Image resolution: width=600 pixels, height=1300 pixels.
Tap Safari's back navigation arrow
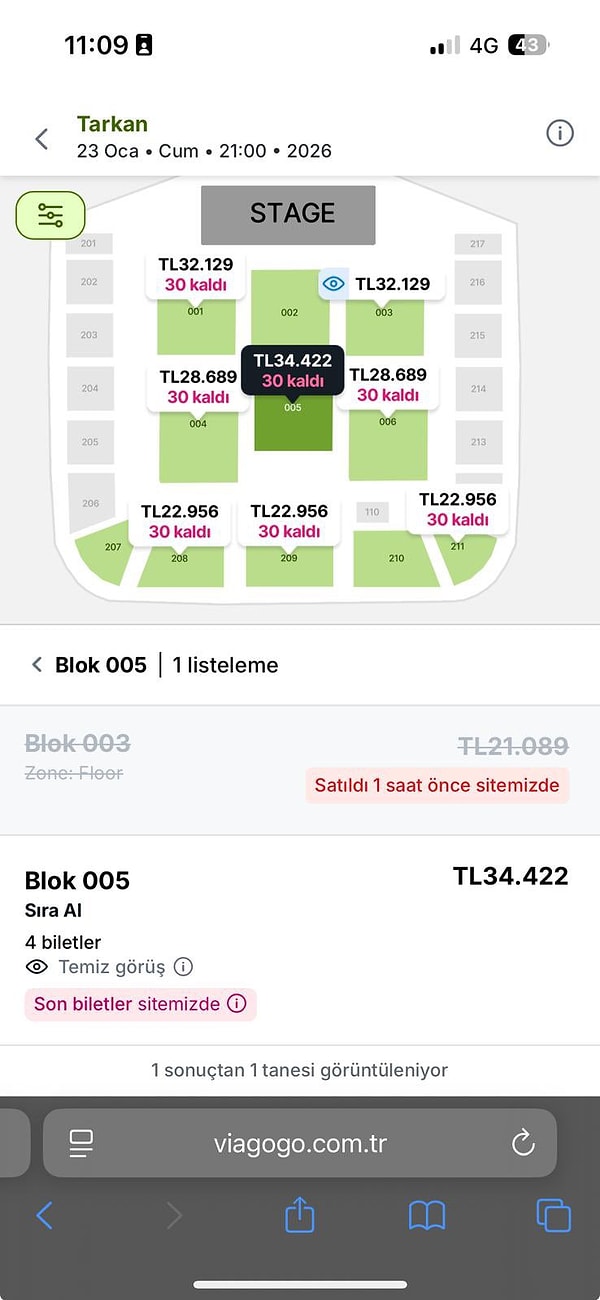click(45, 1216)
